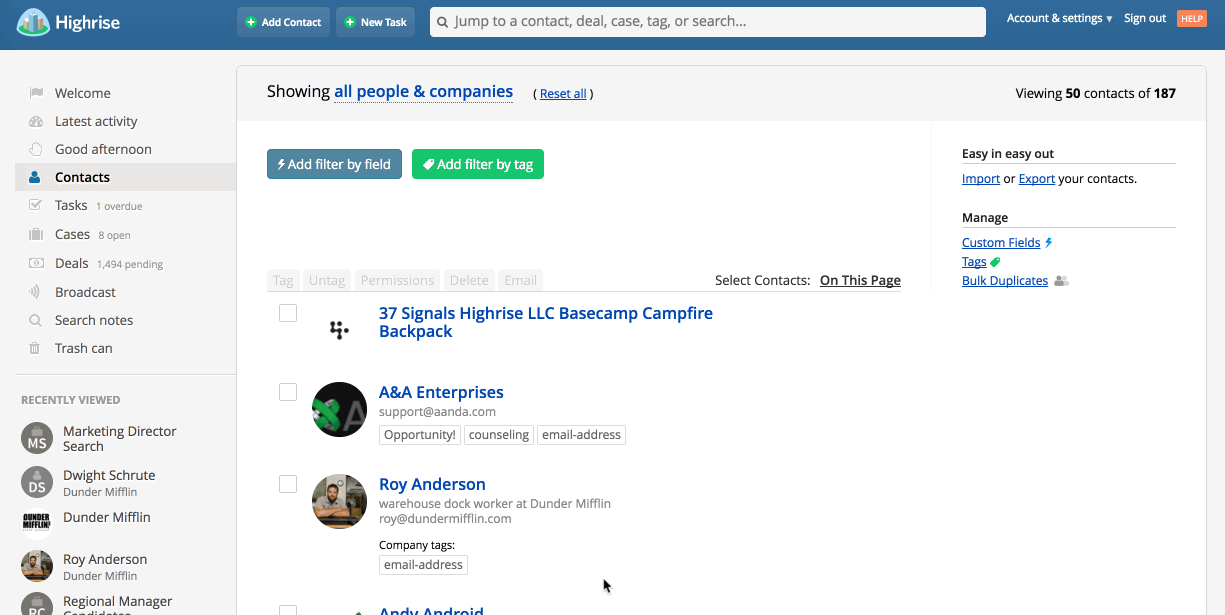1225x615 pixels.
Task: Open Roy Anderson's name link in list
Action: click(x=432, y=484)
